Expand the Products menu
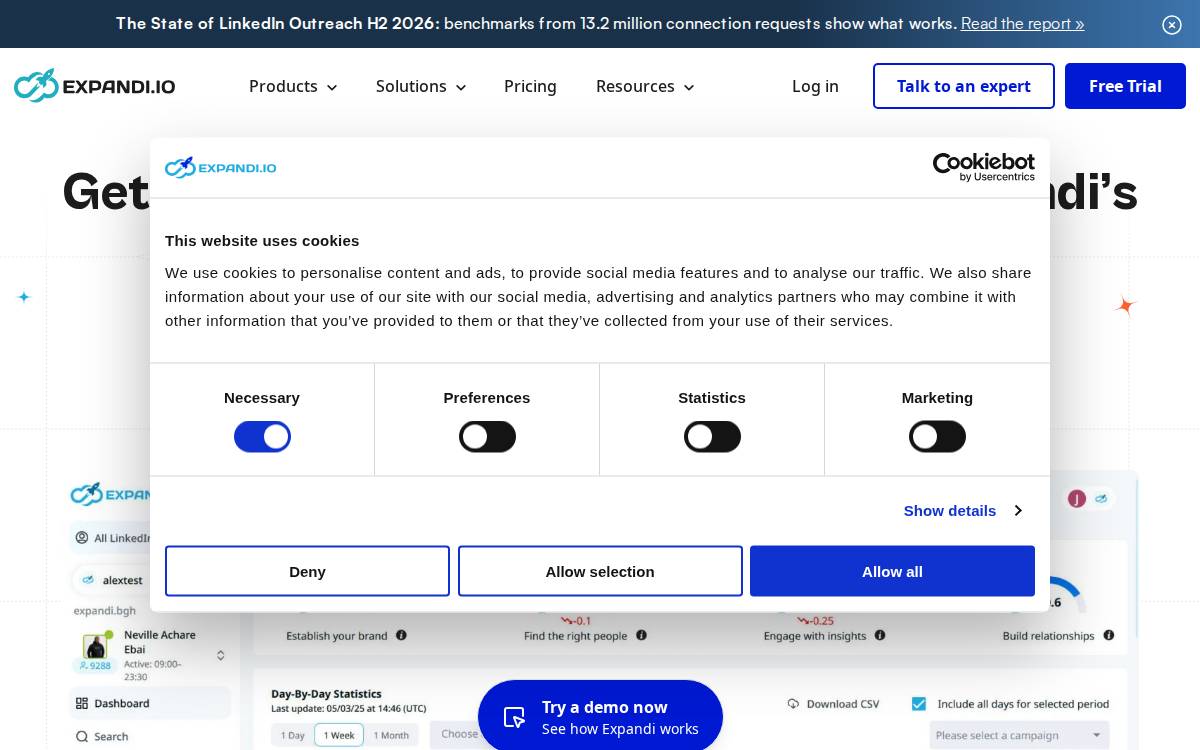1200x750 pixels. point(293,87)
